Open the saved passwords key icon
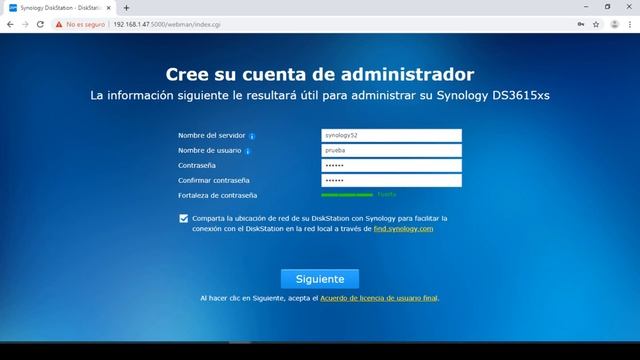 580,24
